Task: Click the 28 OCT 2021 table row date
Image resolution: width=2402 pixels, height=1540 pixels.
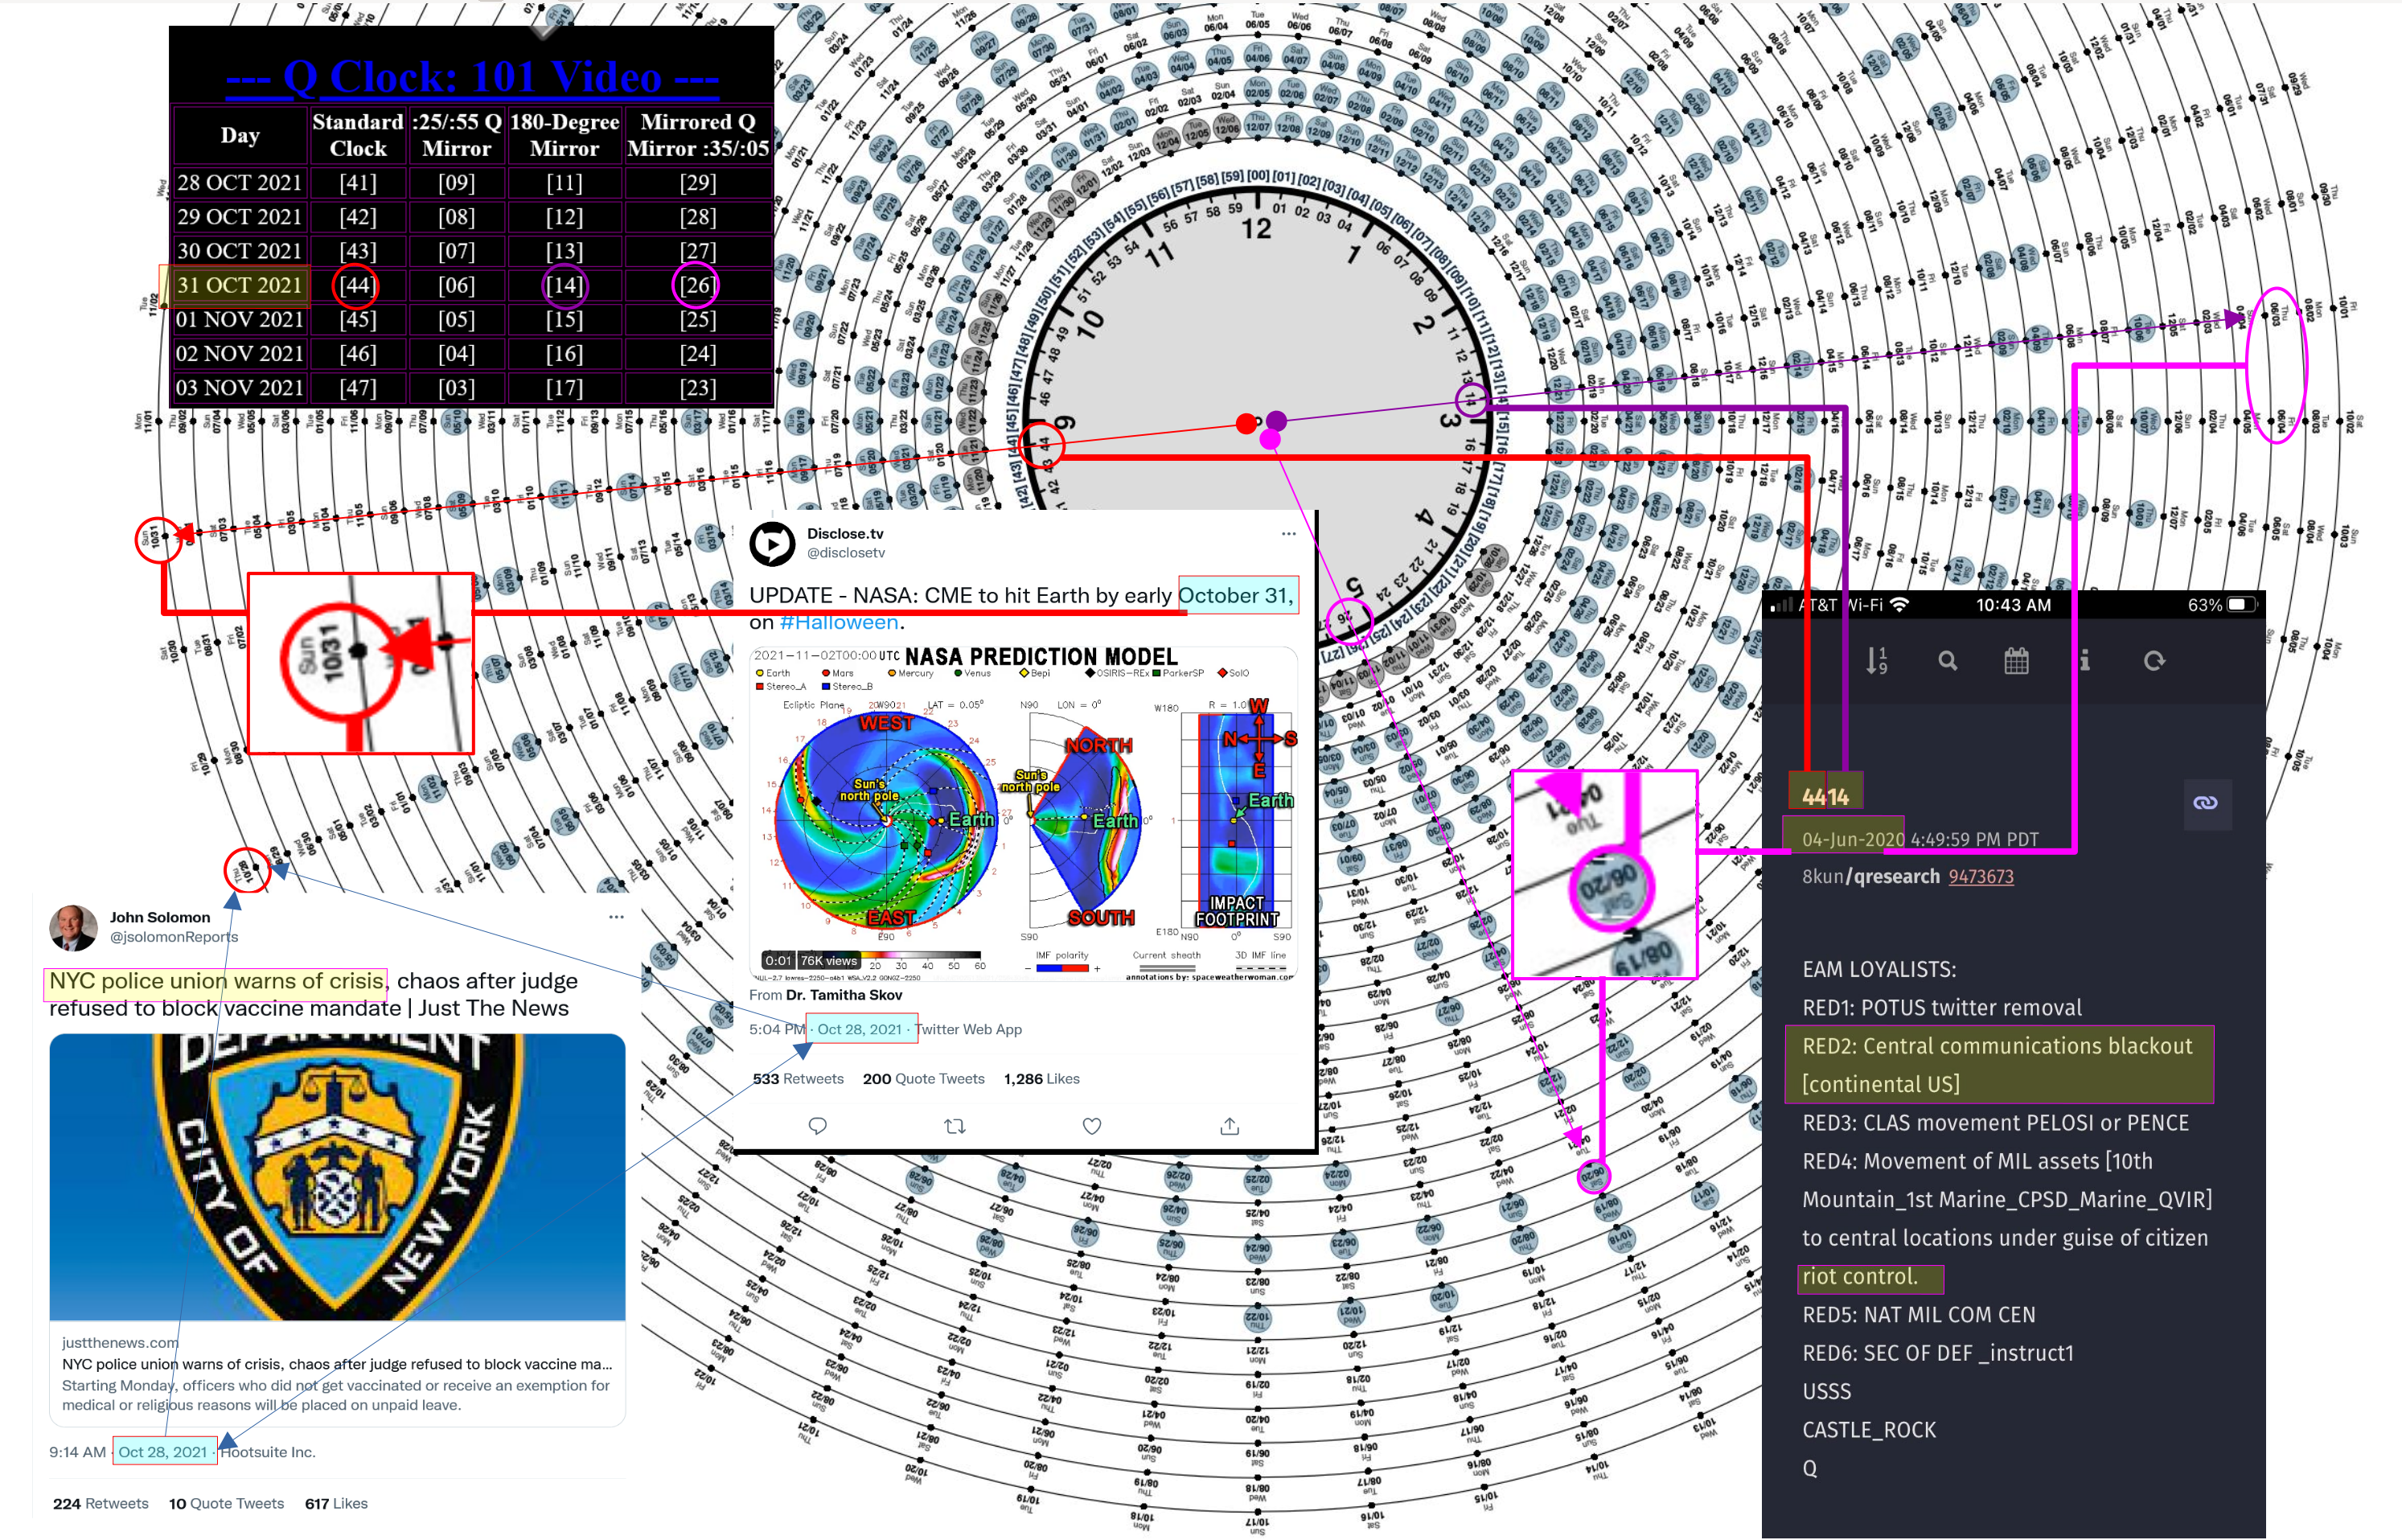Action: (x=239, y=183)
